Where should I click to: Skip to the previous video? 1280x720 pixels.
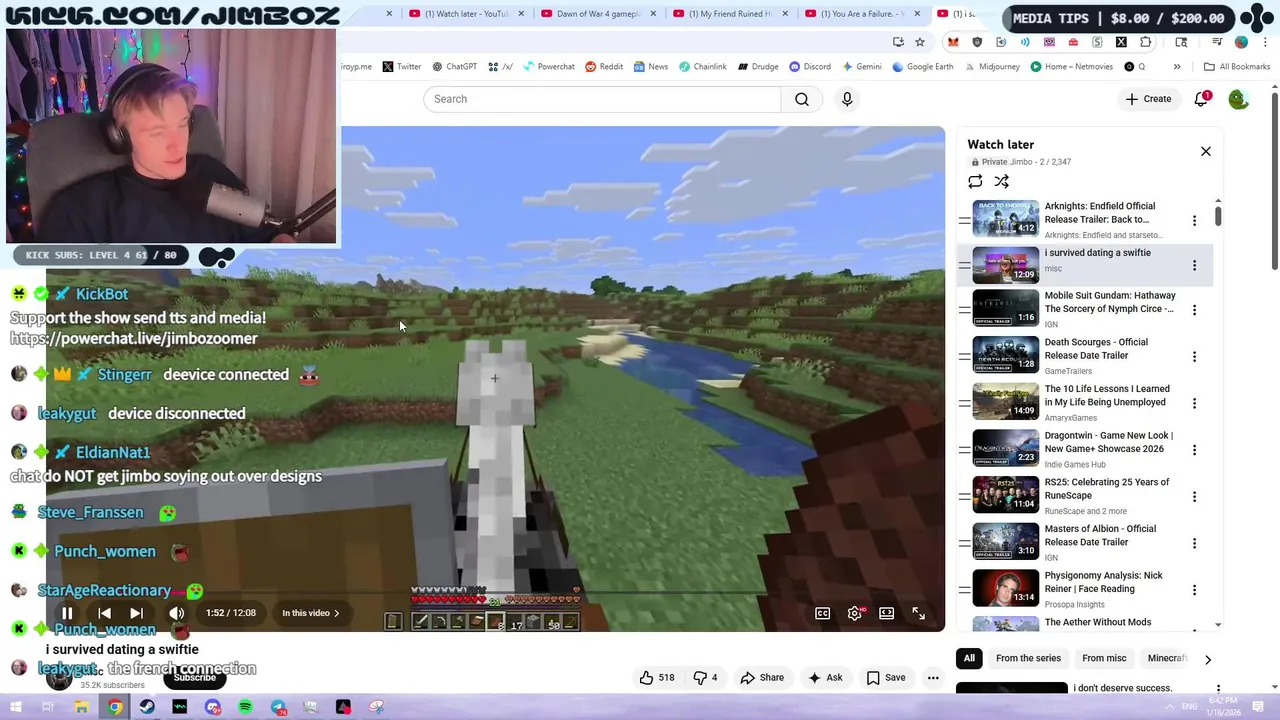pos(104,613)
